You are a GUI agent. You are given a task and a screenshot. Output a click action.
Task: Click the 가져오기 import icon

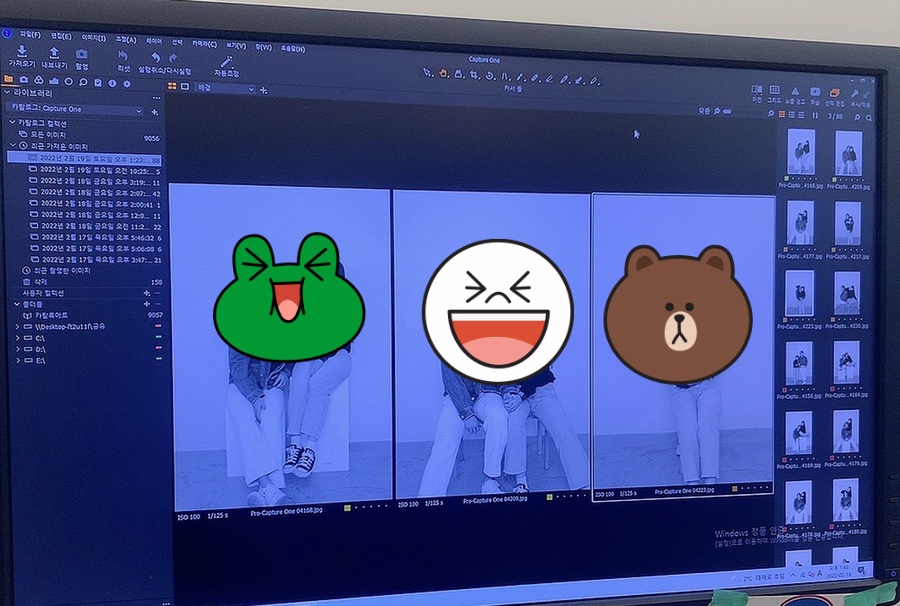coord(21,52)
